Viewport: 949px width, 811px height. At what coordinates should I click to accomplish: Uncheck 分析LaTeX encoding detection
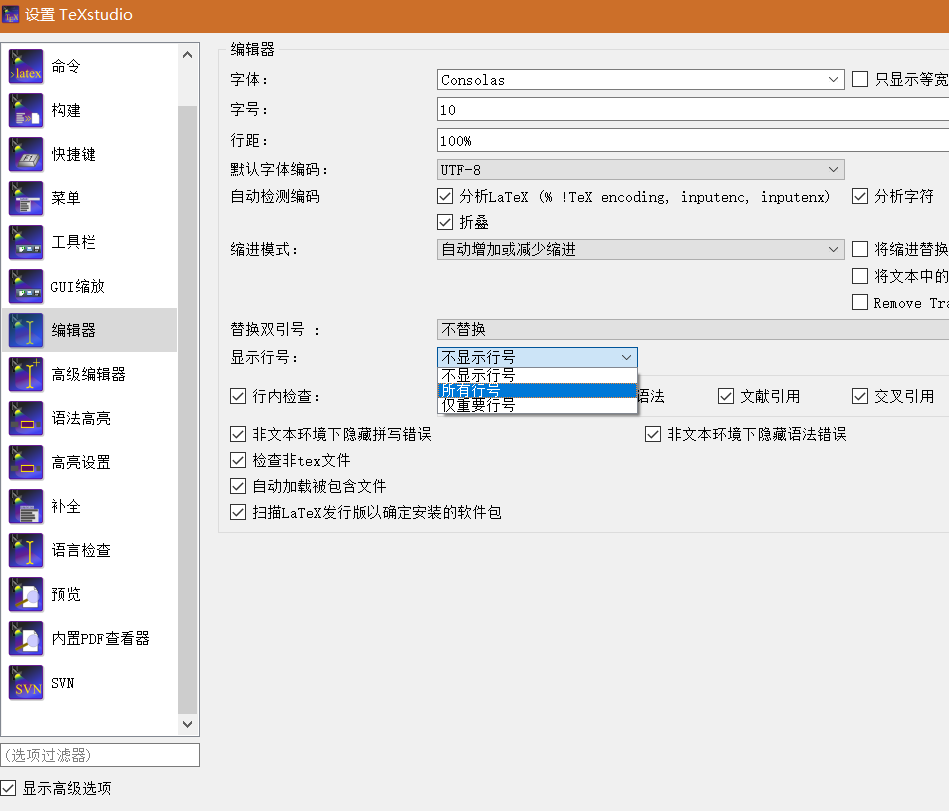[445, 196]
